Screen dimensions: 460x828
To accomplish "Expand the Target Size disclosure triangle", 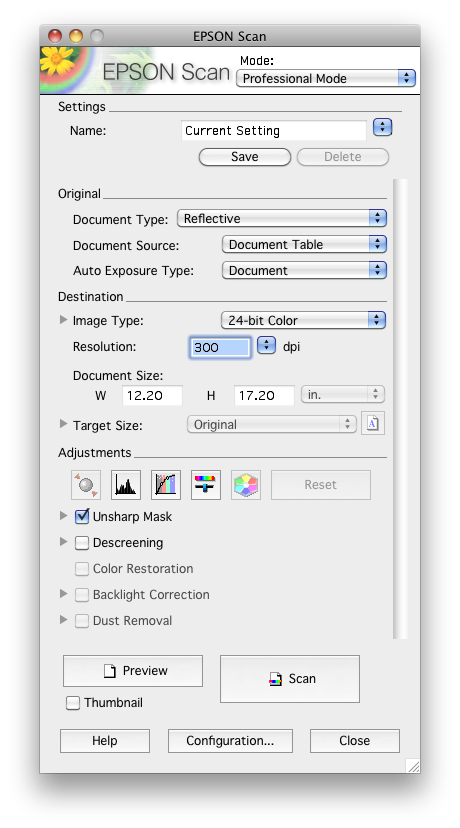I will pos(63,424).
